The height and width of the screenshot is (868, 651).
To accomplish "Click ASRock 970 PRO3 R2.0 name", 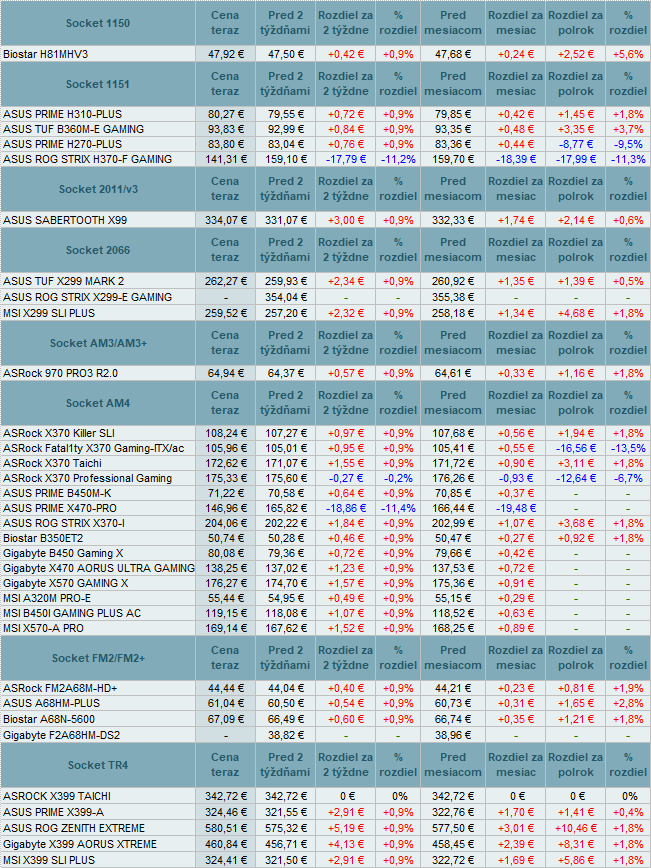I will (x=60, y=374).
